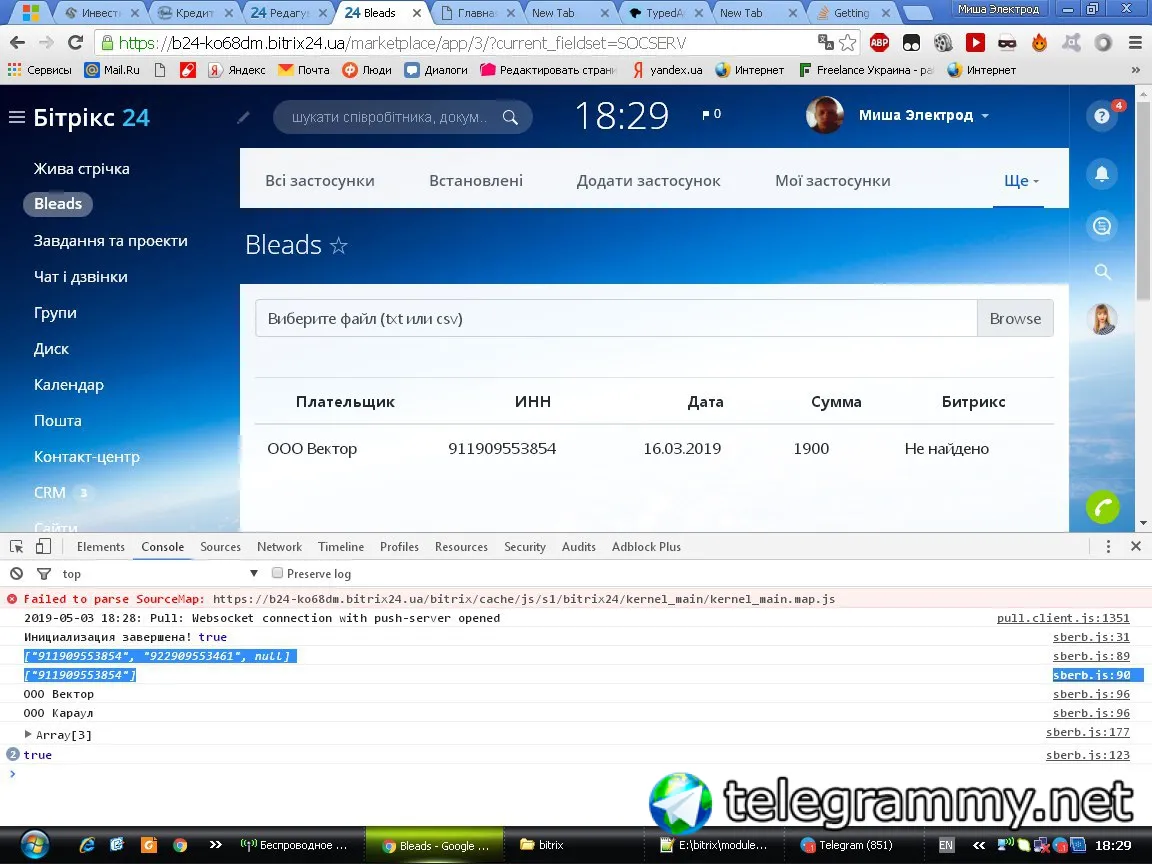Screen dimensions: 1152x864
Task: Toggle the Preserve log checkbox
Action: [x=277, y=573]
